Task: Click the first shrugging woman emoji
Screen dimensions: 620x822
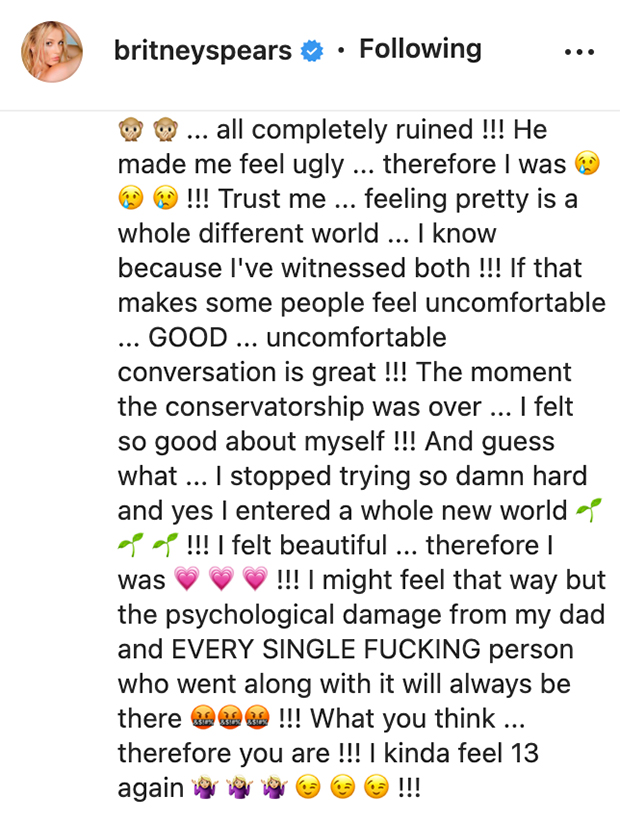Action: point(205,787)
